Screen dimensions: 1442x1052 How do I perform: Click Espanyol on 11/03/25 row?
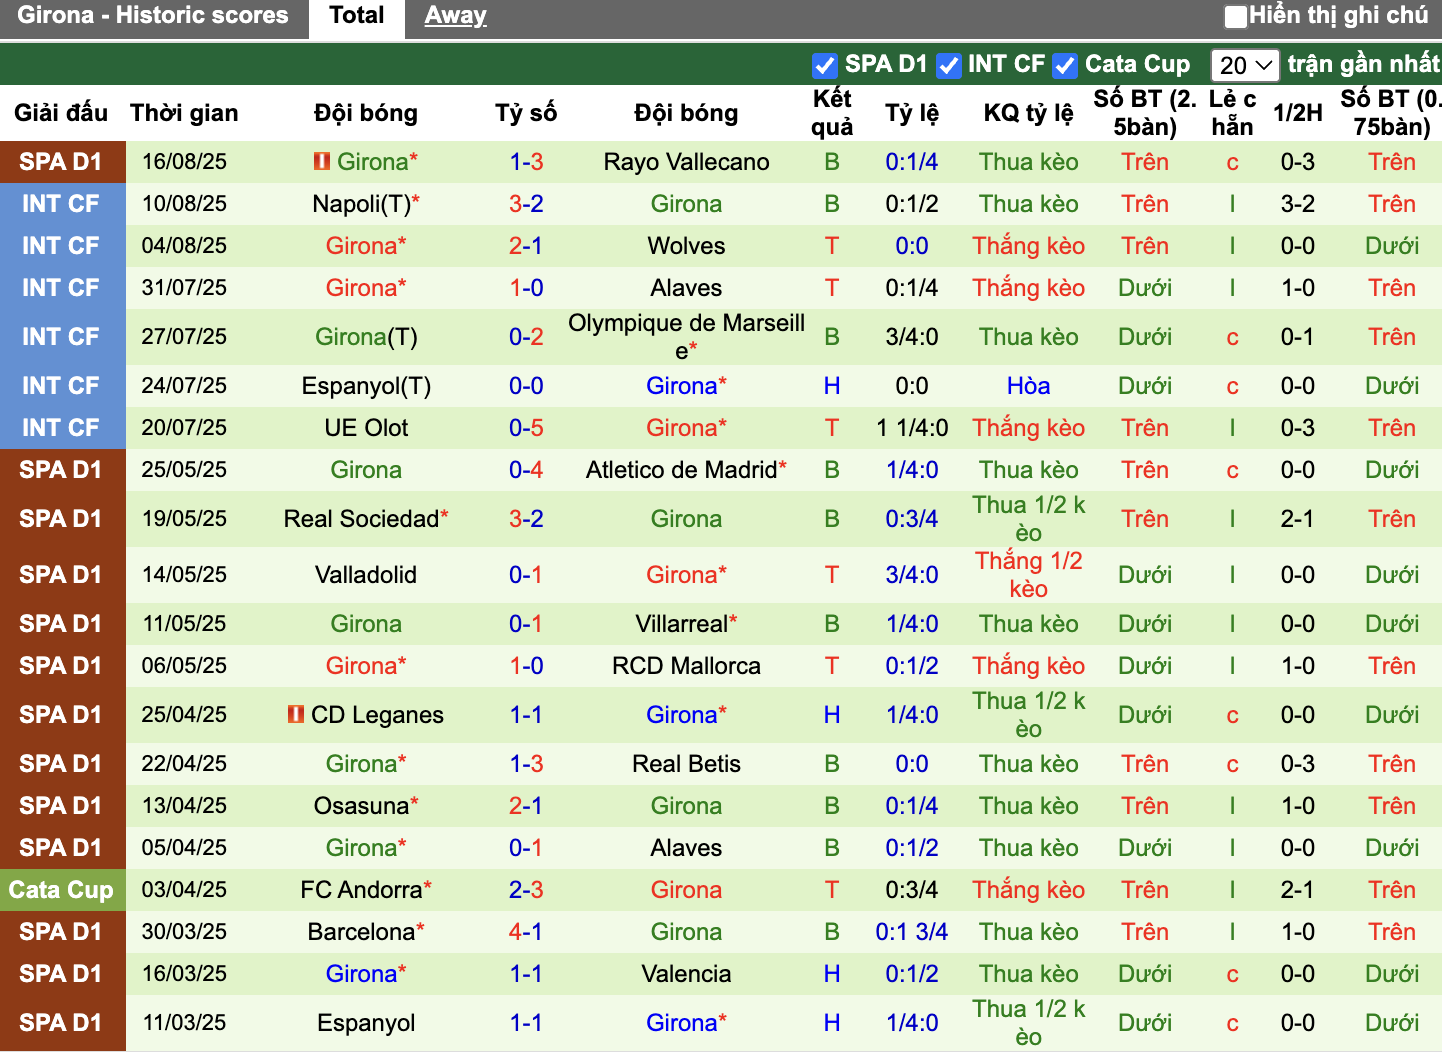point(366,1023)
